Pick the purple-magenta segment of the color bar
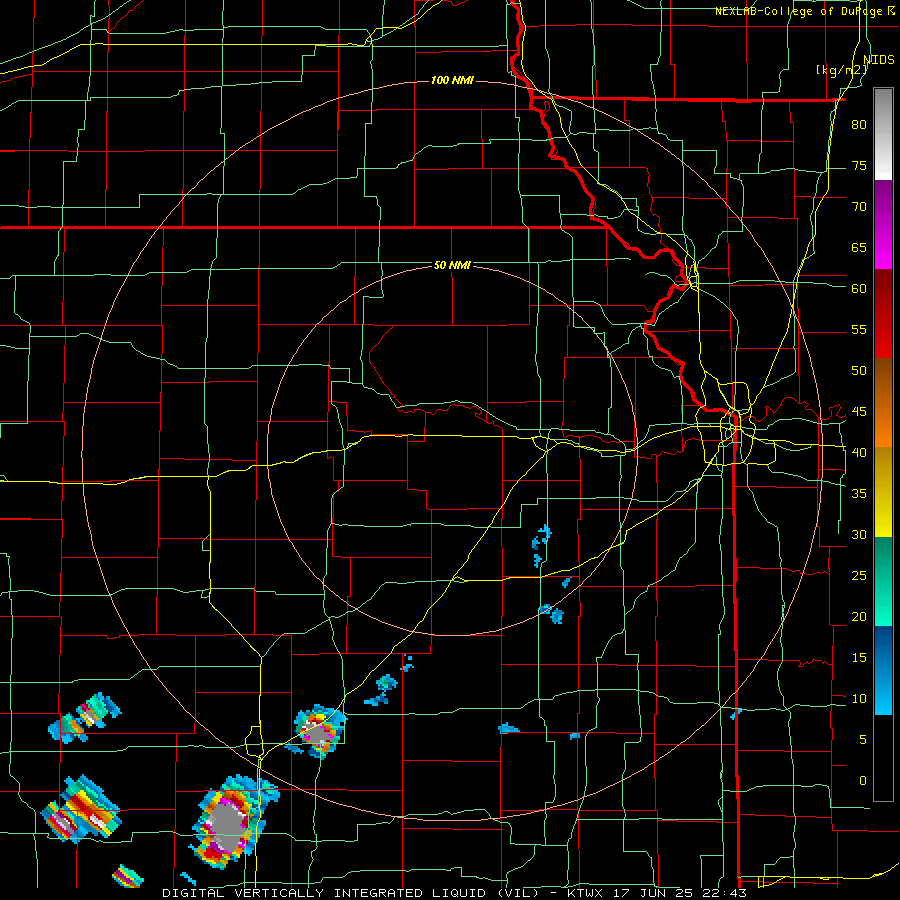The image size is (900, 900). [883, 225]
